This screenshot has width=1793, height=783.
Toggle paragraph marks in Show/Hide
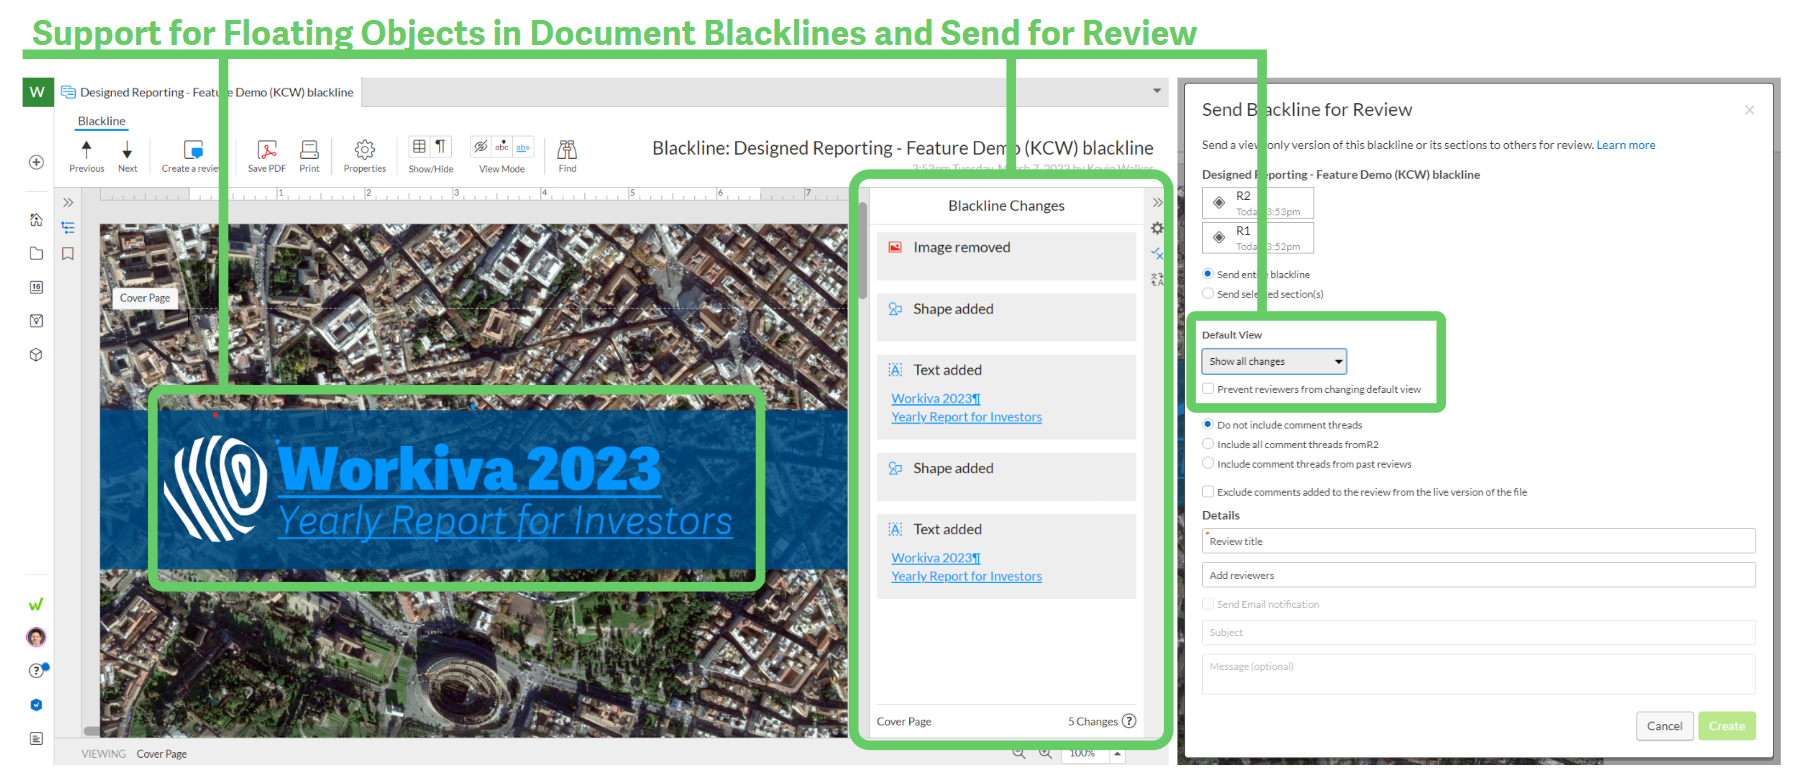[441, 146]
